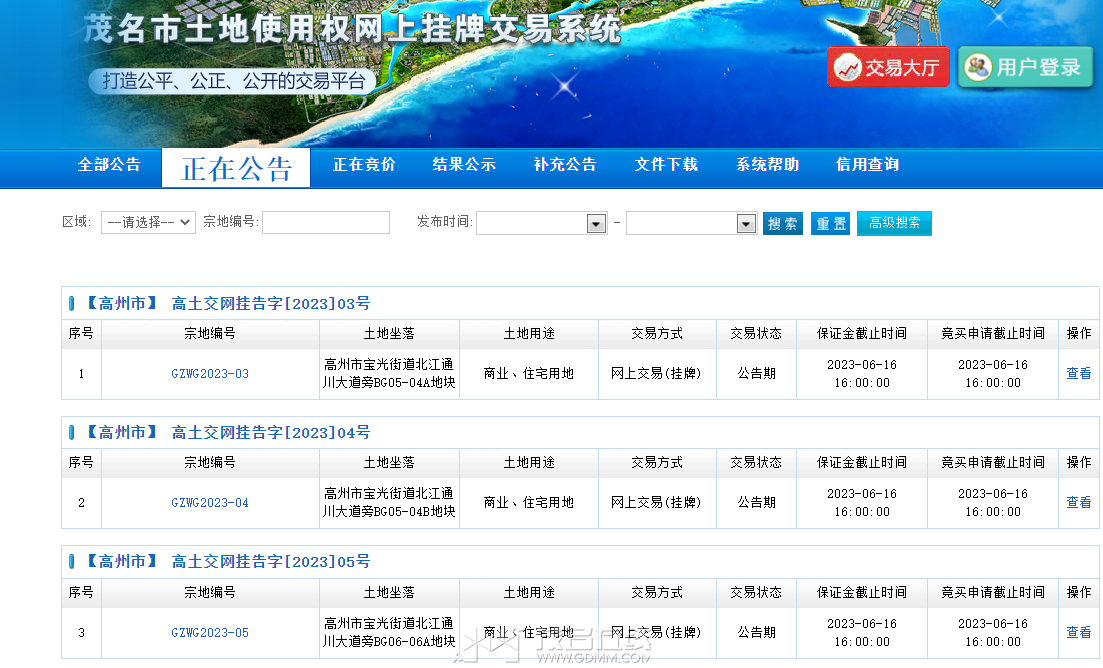The image size is (1103, 668).
Task: Open the 结果公示 tab
Action: coord(464,165)
